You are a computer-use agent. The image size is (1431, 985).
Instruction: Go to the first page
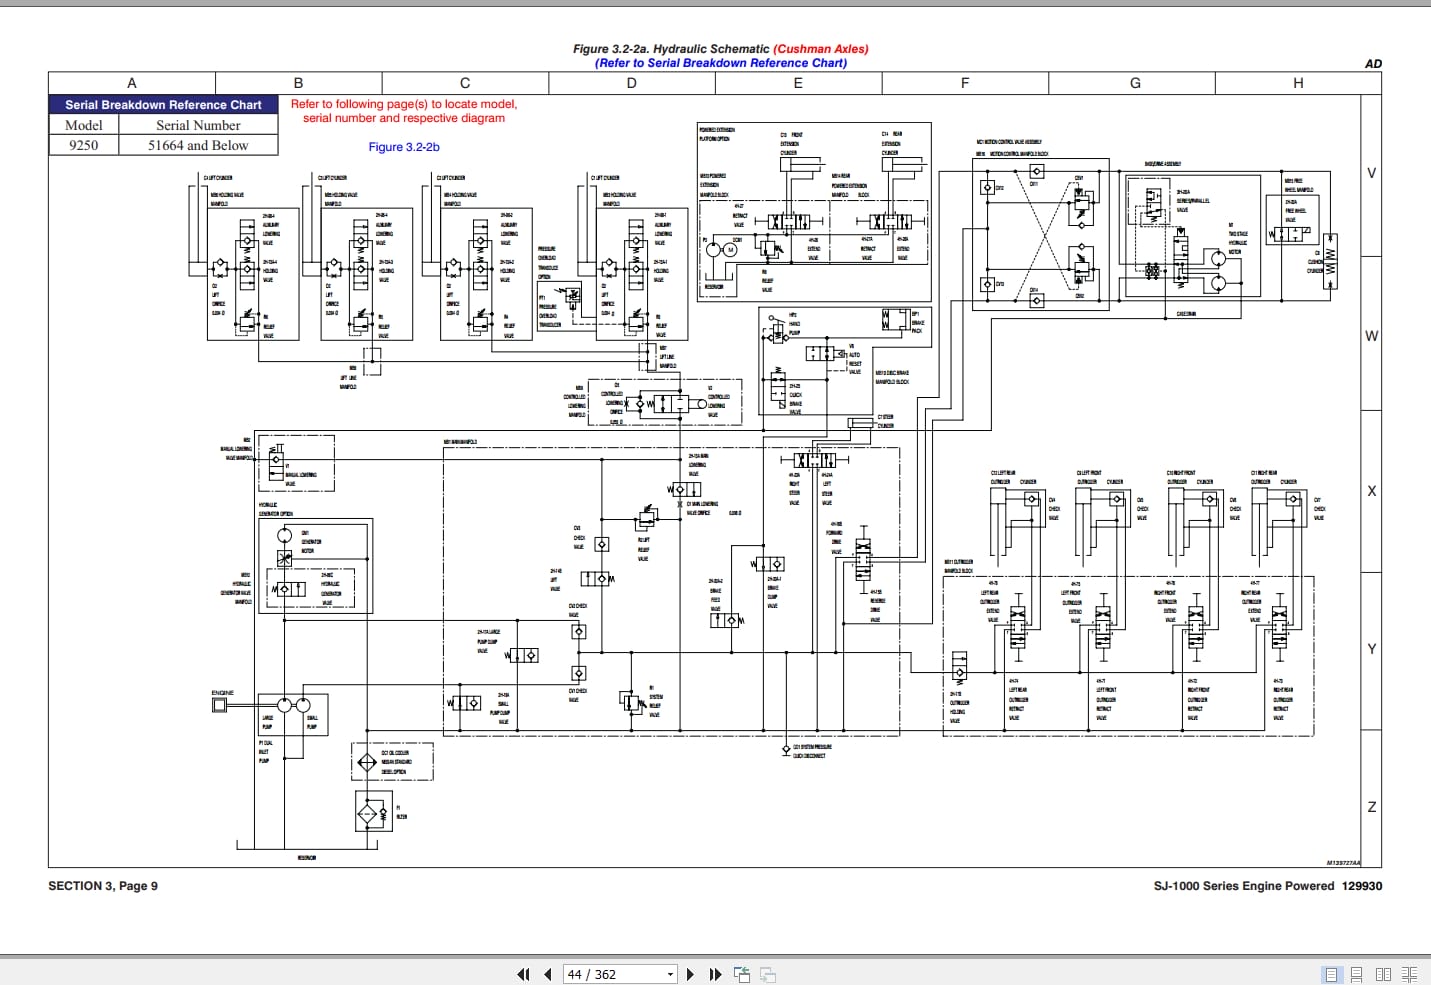tap(523, 974)
